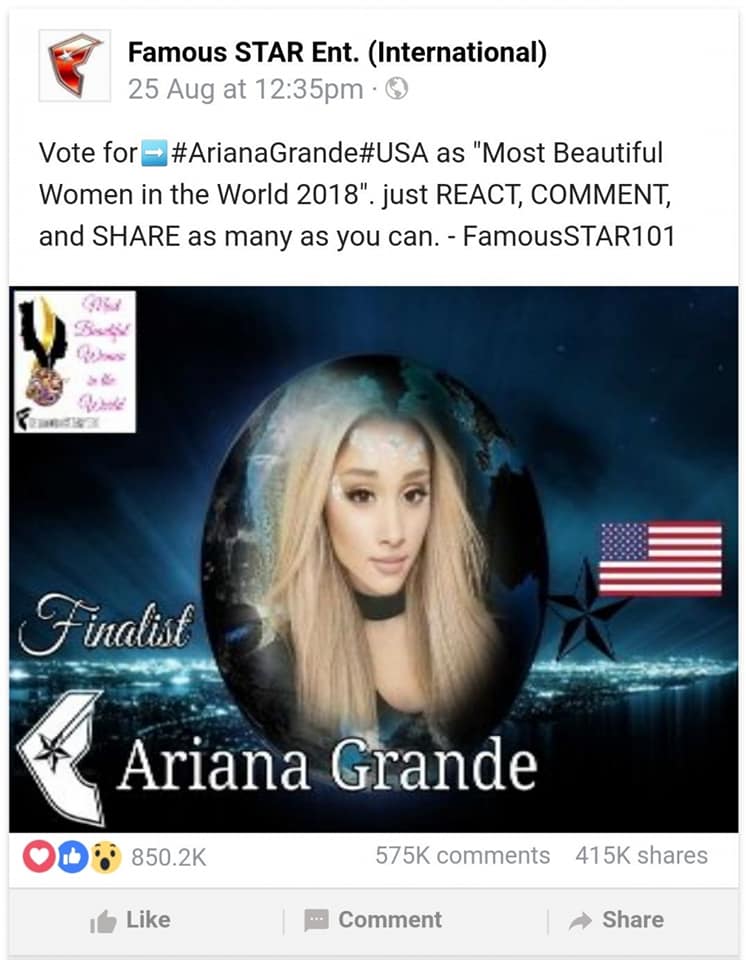746x960 pixels.
Task: Click the speech bubble Comment icon
Action: tap(316, 920)
